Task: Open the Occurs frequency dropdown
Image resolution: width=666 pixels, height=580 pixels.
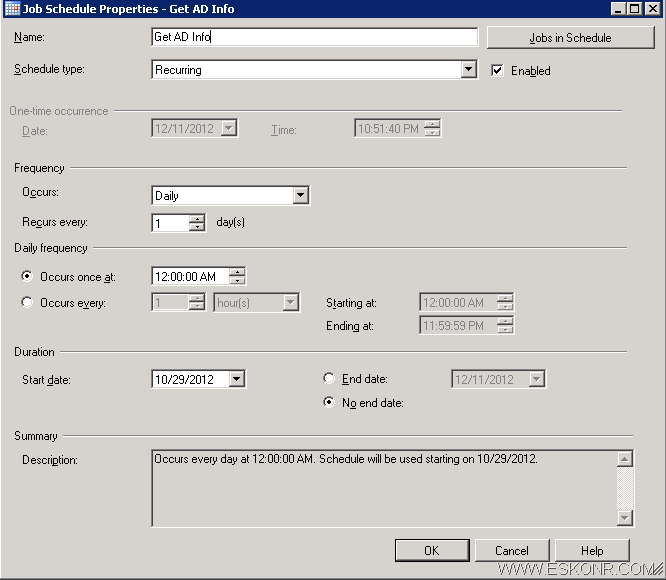Action: point(301,195)
